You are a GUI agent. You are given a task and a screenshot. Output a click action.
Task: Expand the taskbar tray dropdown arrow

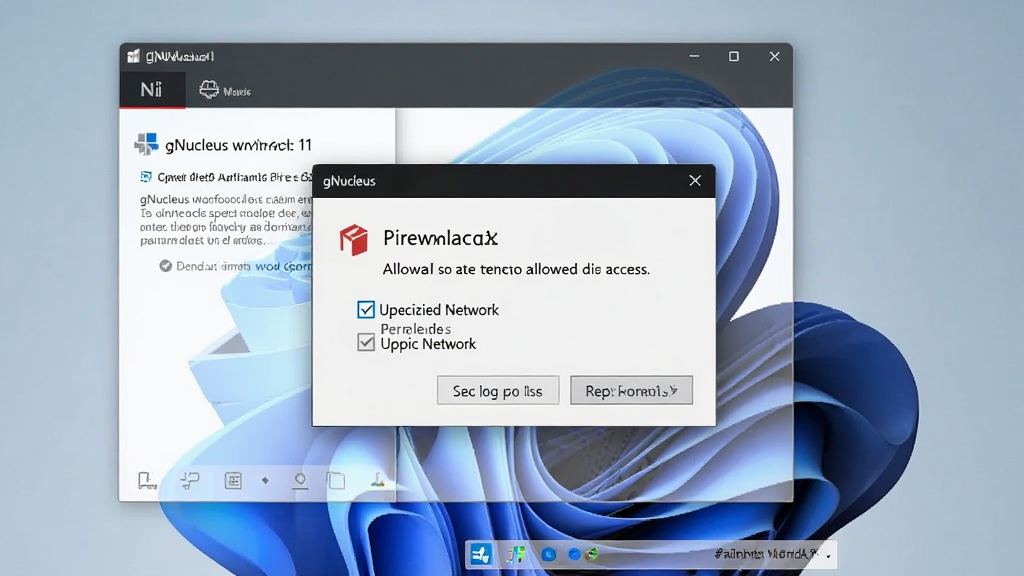(x=828, y=556)
